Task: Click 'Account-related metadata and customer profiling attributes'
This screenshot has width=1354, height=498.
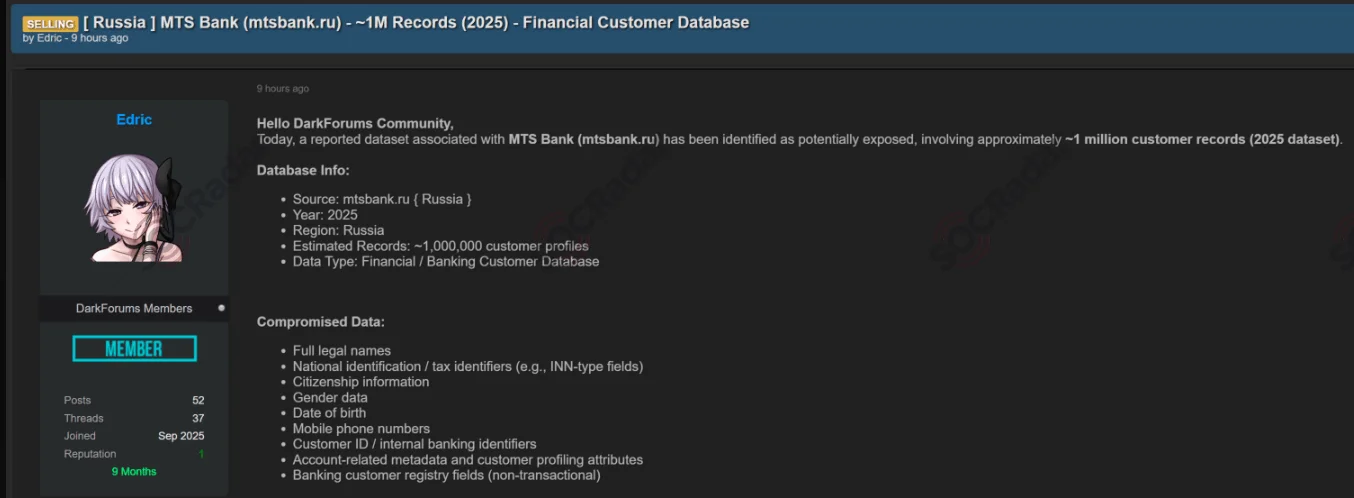Action: (468, 460)
